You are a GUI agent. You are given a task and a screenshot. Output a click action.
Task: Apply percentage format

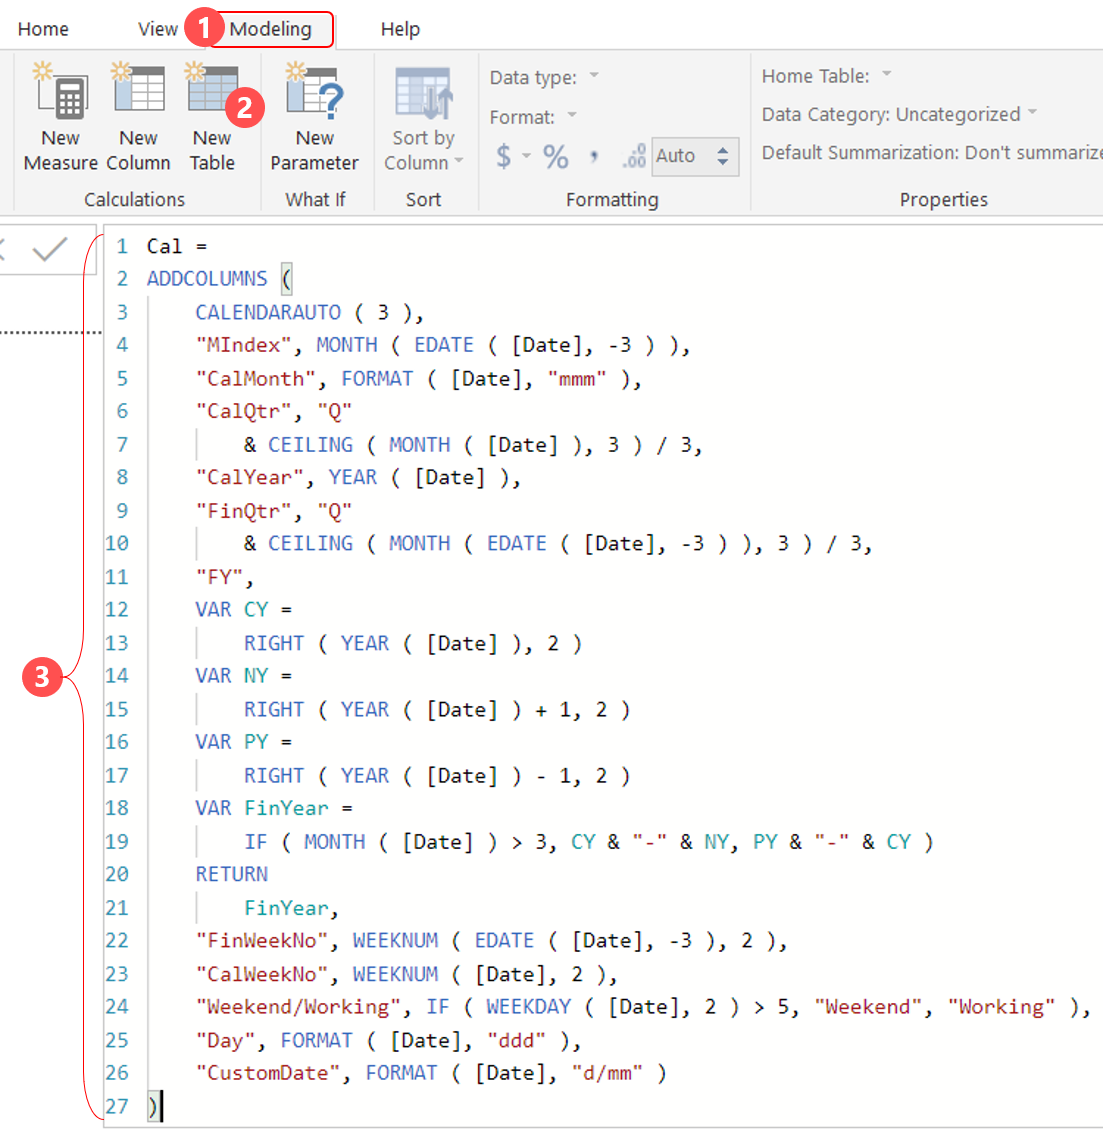[555, 156]
